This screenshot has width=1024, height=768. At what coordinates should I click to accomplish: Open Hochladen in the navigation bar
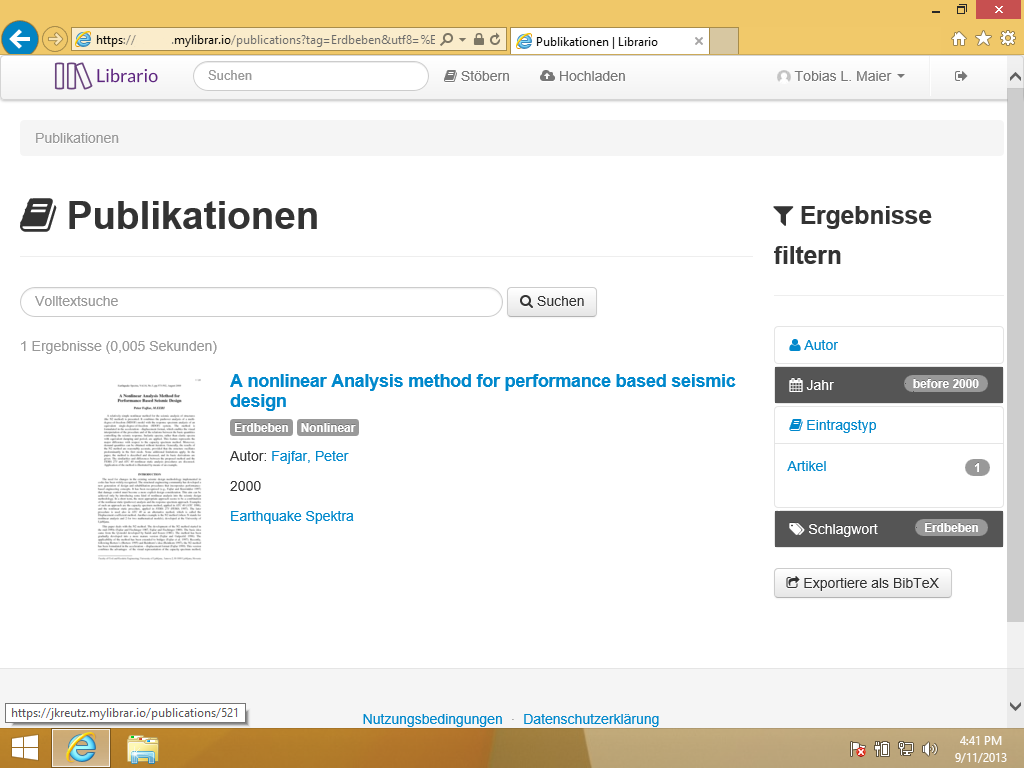click(x=582, y=76)
